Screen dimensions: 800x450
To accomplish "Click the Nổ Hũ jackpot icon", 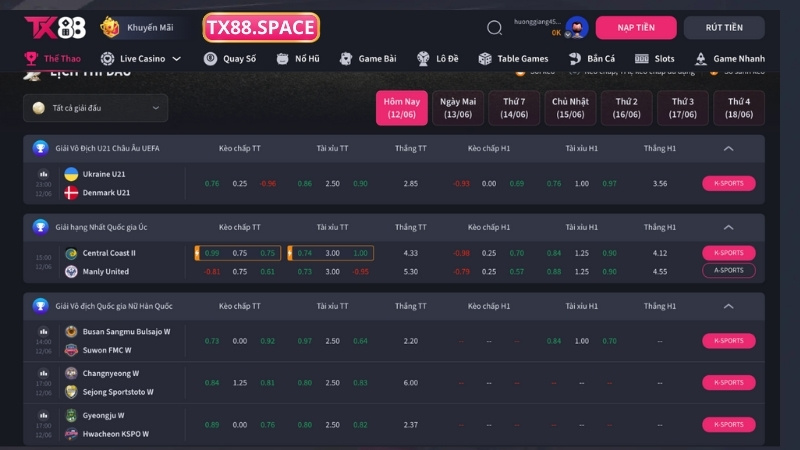I will point(282,59).
